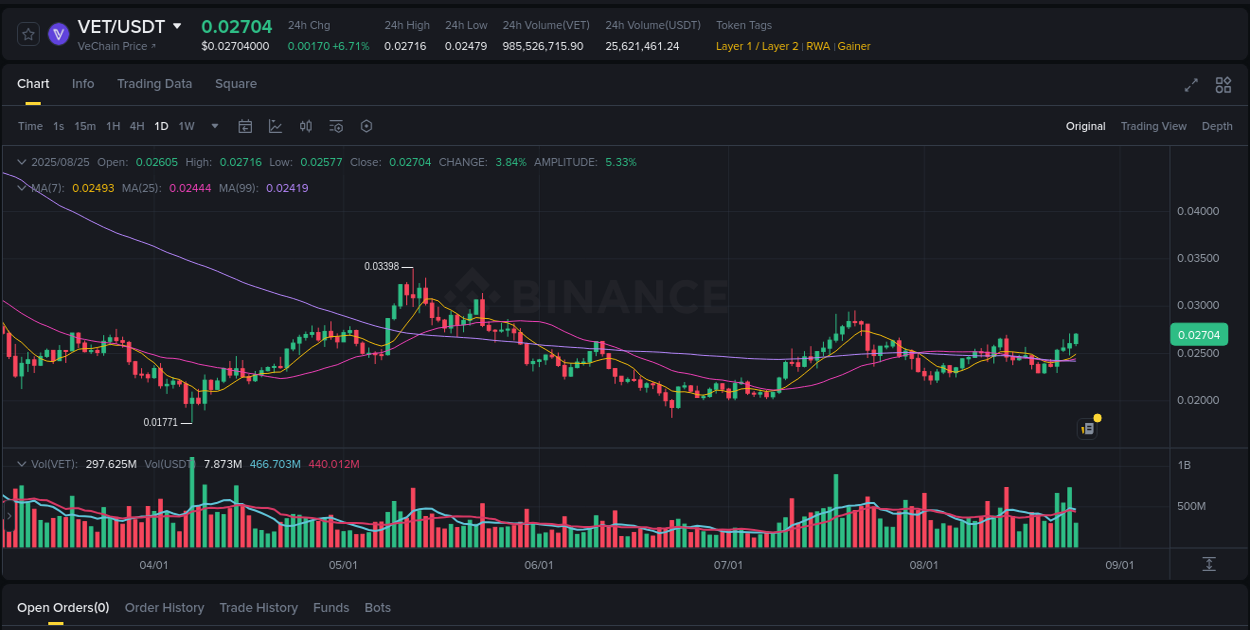This screenshot has height=630, width=1250.
Task: Add VET/USDT to favorites via star icon
Action: coord(28,33)
